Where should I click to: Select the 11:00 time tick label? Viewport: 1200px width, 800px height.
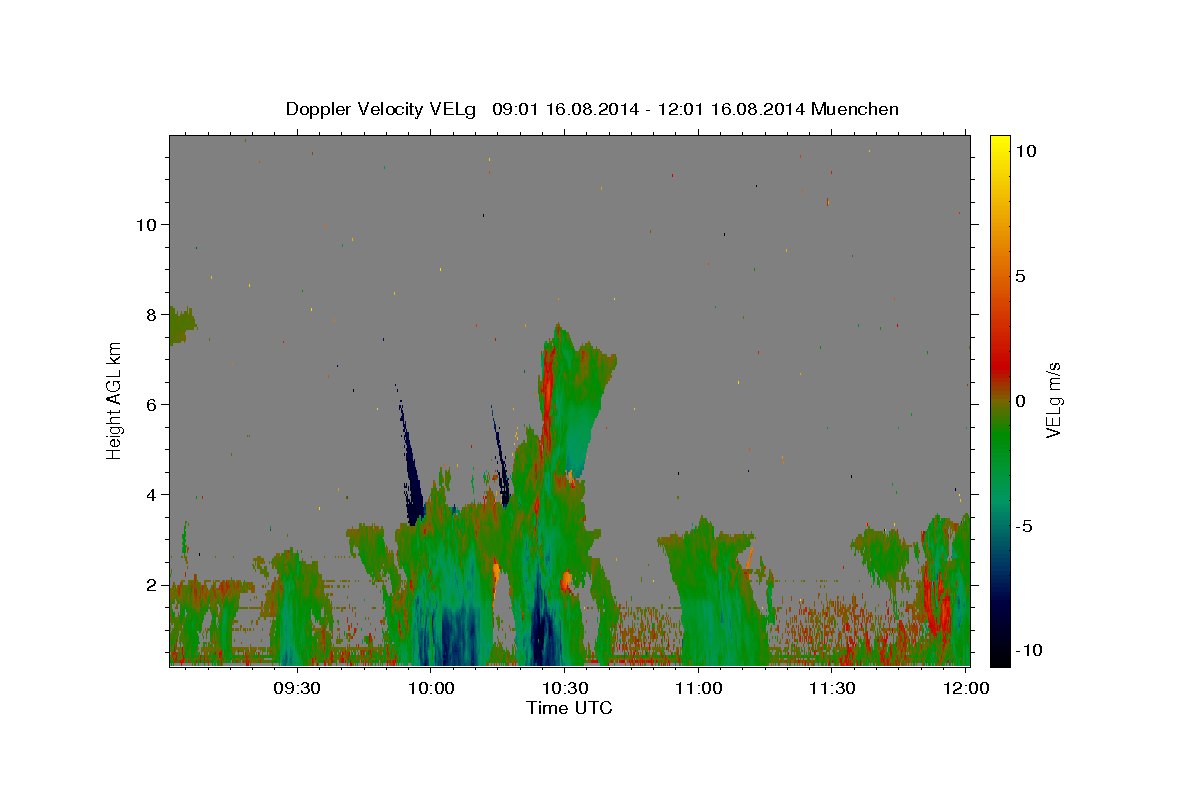(x=698, y=688)
